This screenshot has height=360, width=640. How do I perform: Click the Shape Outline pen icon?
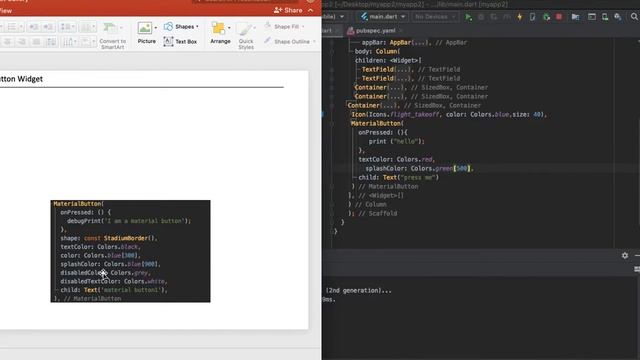click(x=268, y=41)
